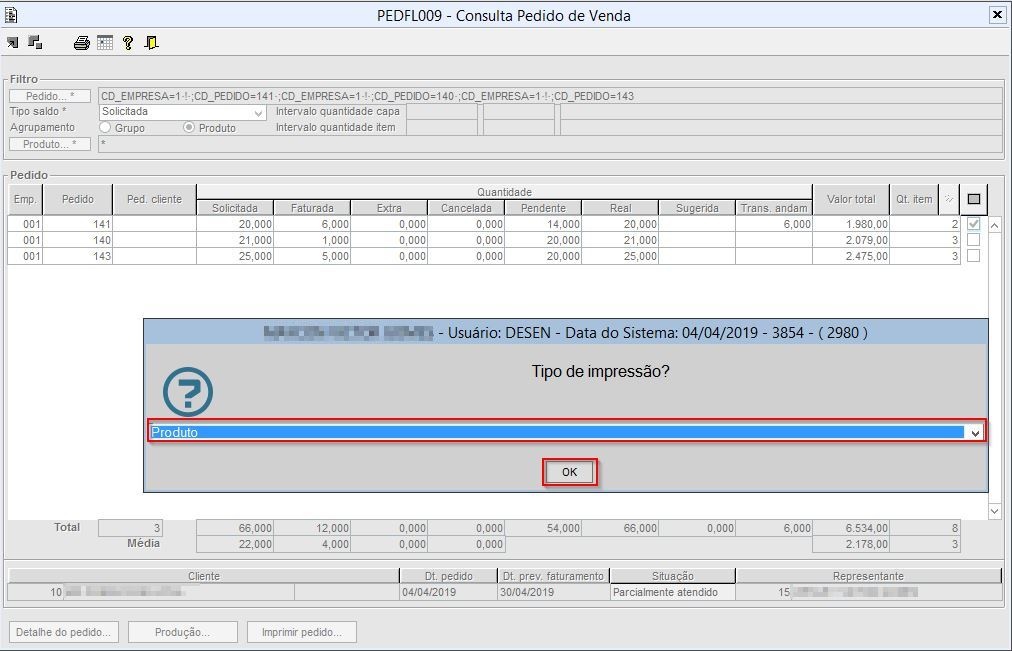The width and height of the screenshot is (1012, 651).
Task: Click pendente value 14,000
Action: pyautogui.click(x=543, y=224)
